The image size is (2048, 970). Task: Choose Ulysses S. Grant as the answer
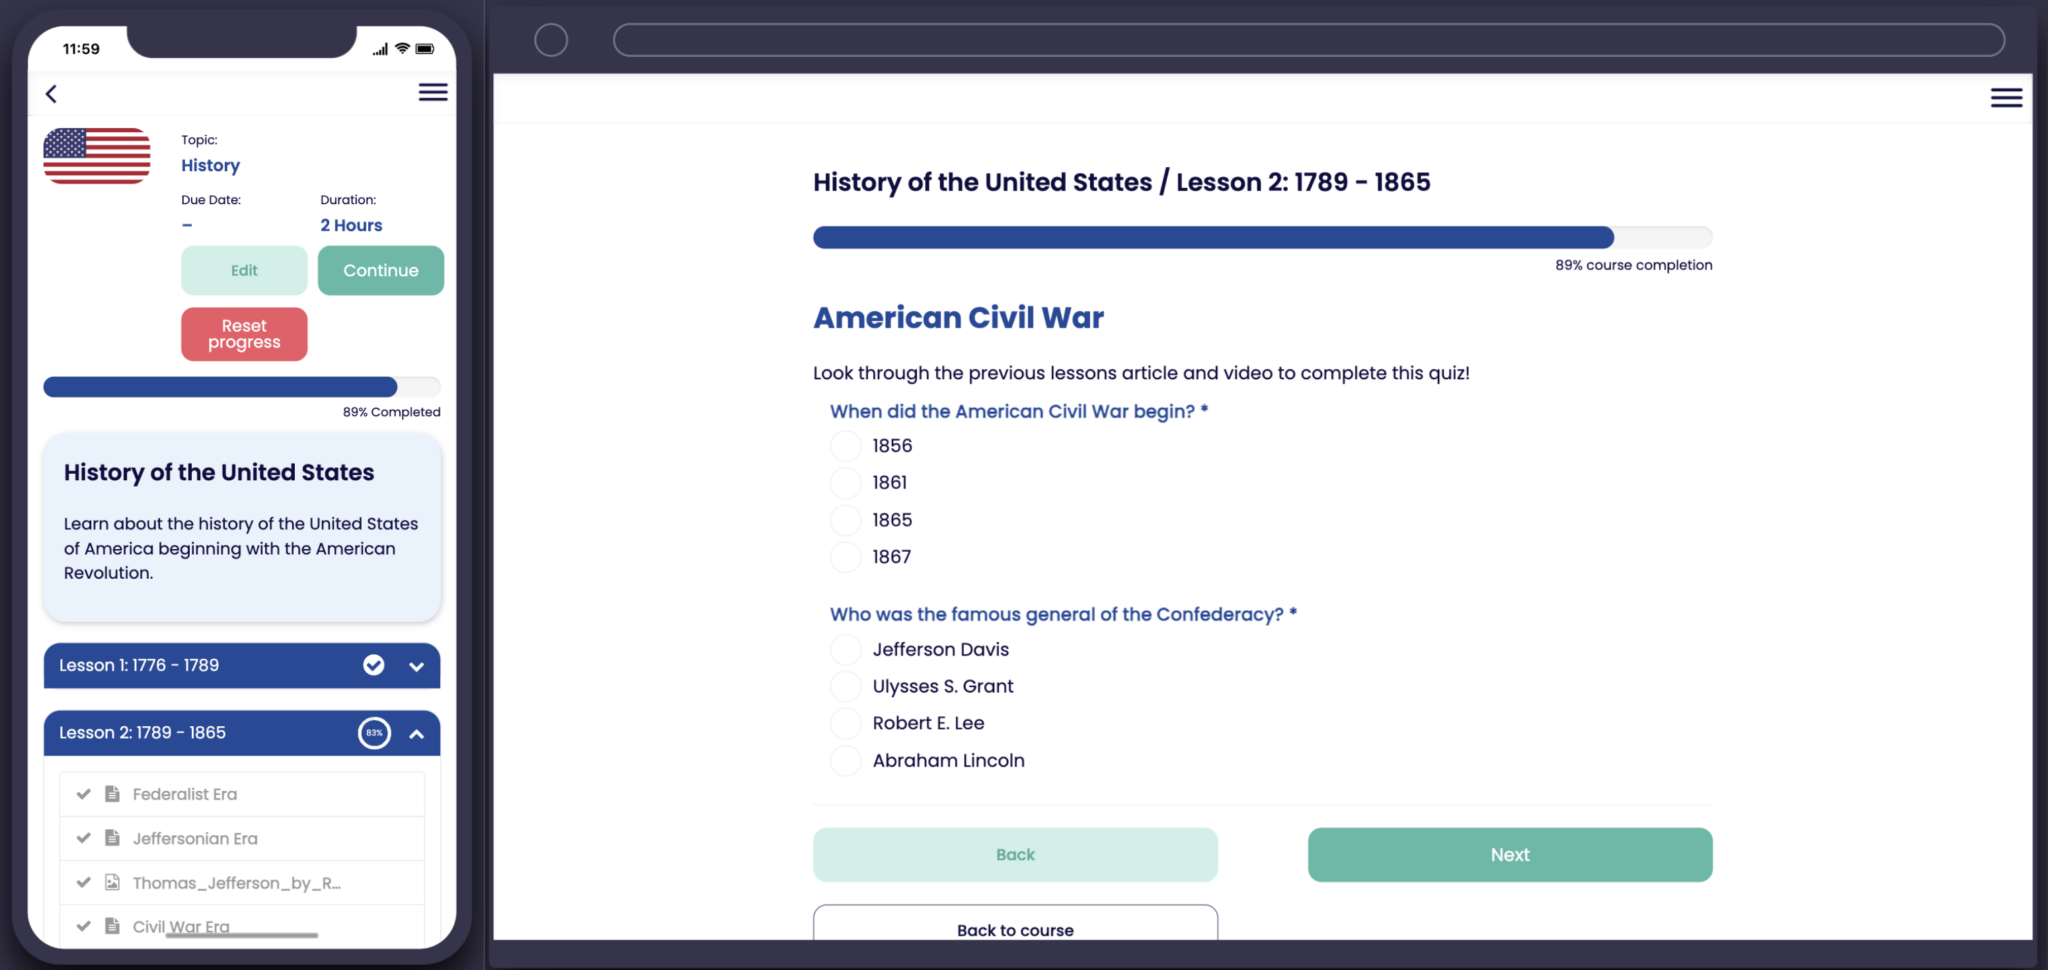tap(846, 687)
